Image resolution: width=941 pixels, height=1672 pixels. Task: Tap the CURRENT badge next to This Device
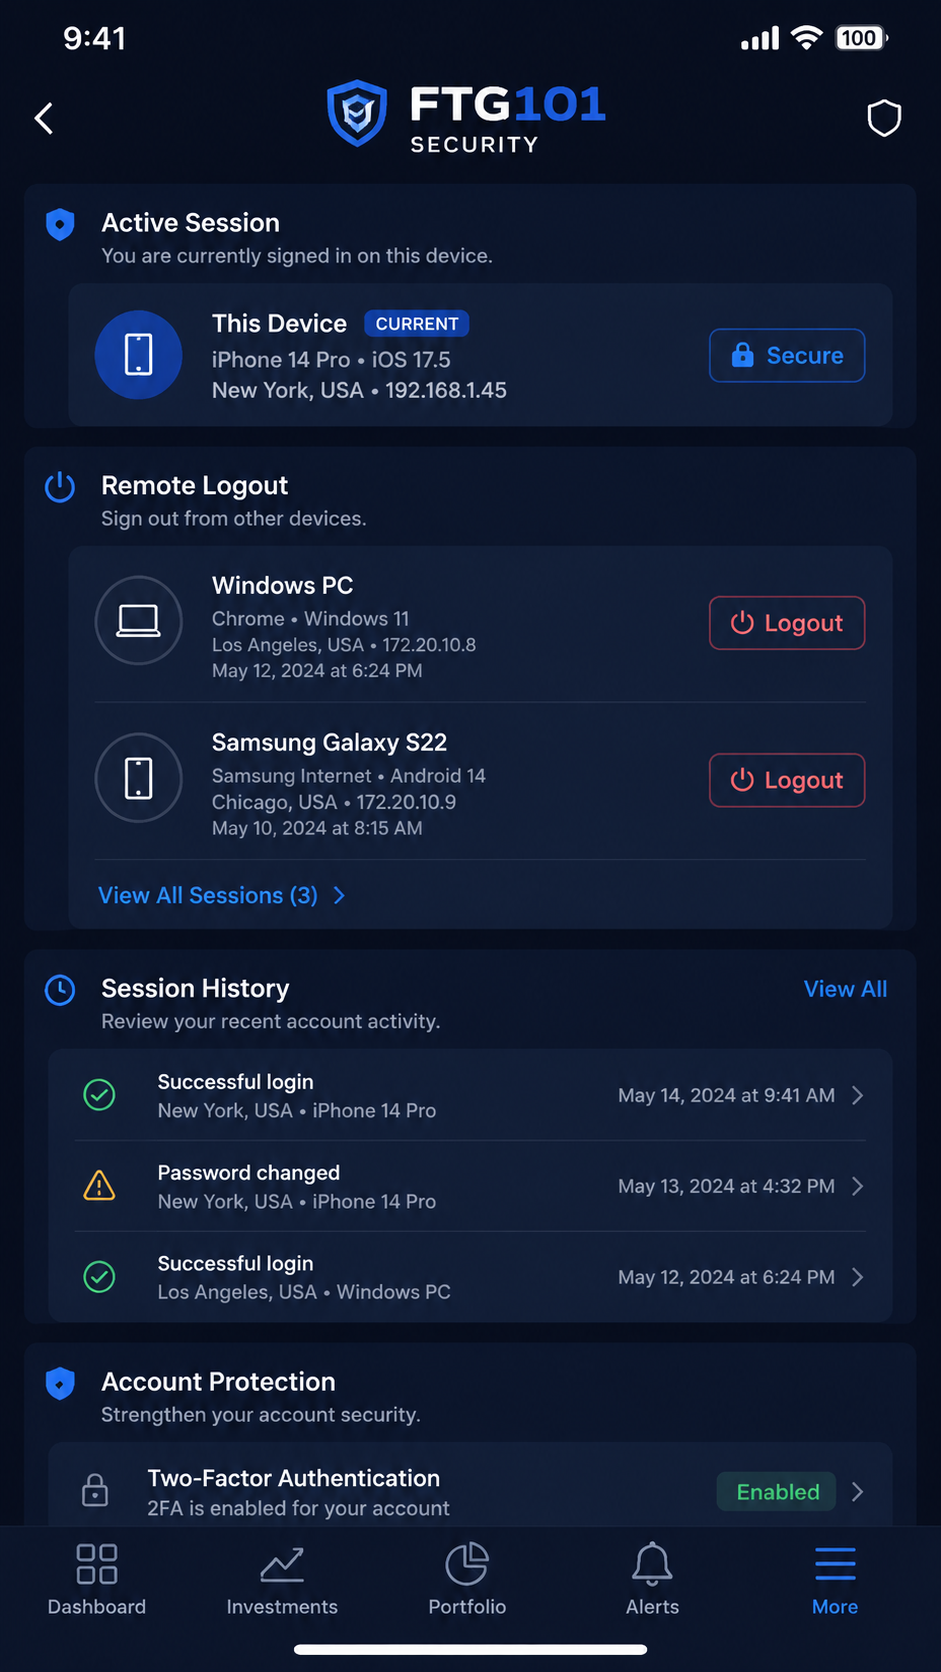point(416,324)
